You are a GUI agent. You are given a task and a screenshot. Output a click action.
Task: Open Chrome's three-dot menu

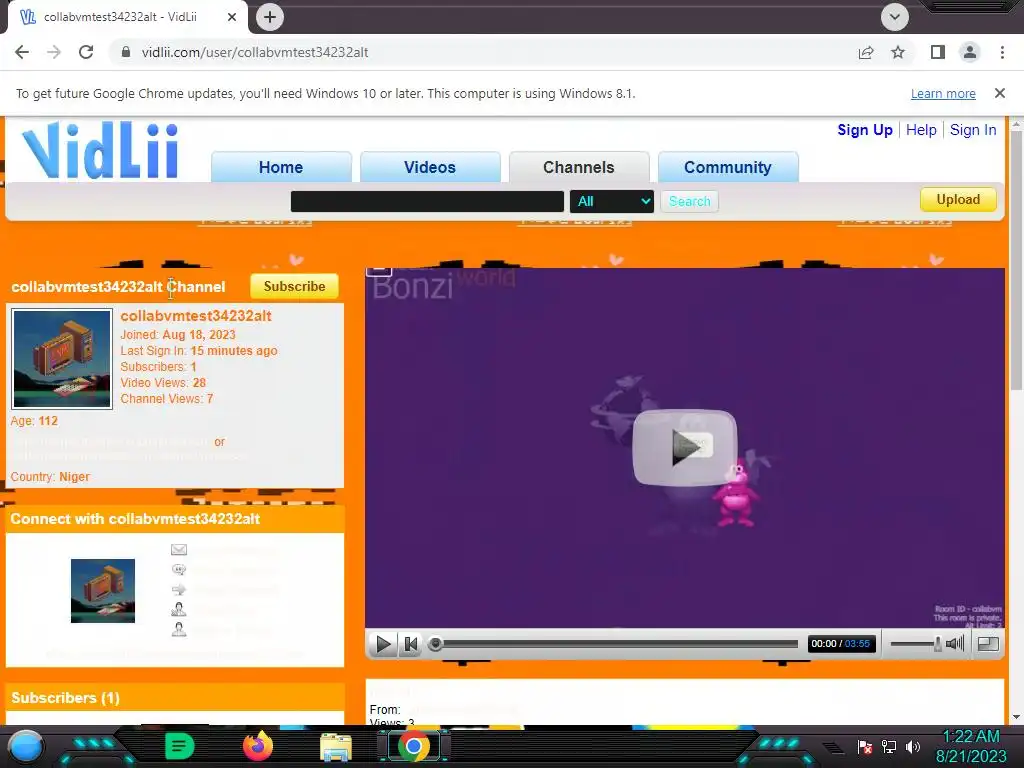tap(1002, 52)
